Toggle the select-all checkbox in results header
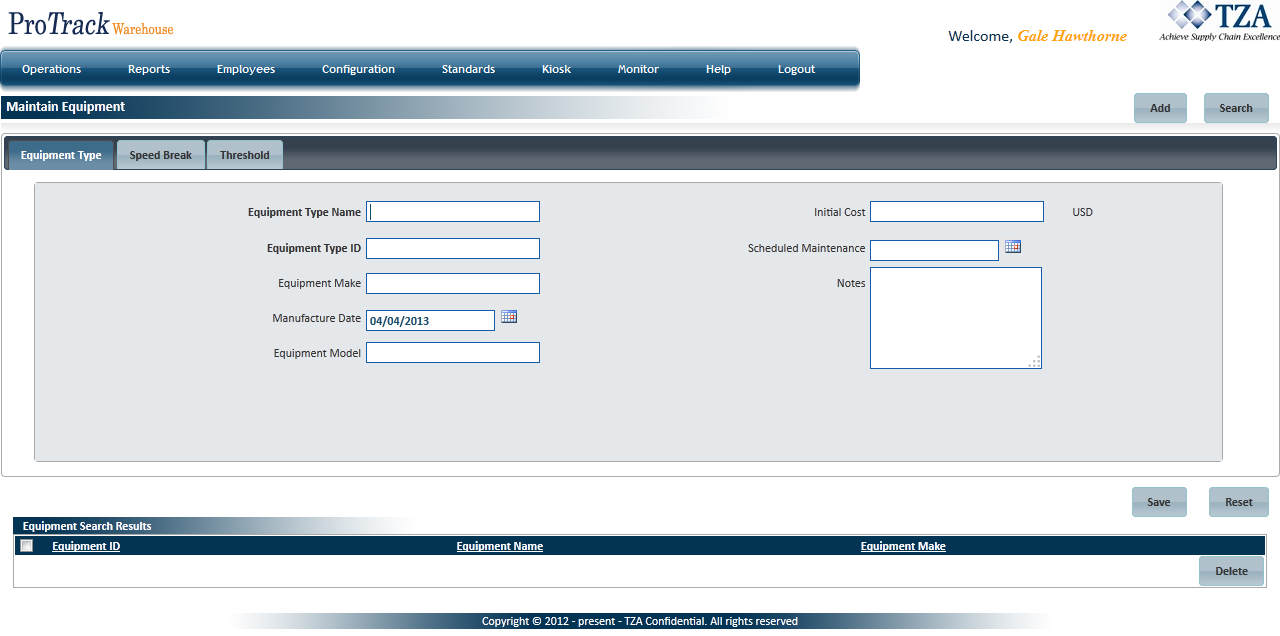Viewport: 1280px width, 636px height. (27, 546)
